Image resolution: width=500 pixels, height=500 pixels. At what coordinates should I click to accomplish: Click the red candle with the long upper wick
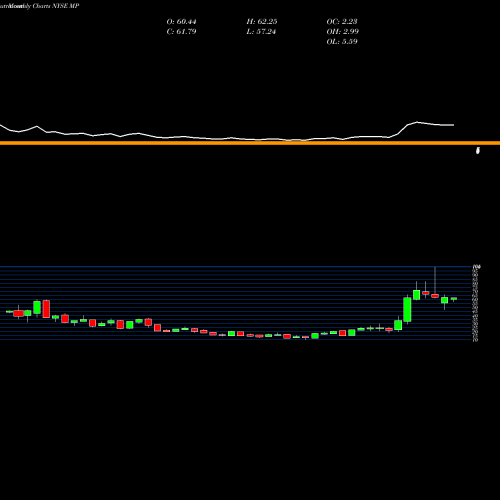[x=435, y=296]
